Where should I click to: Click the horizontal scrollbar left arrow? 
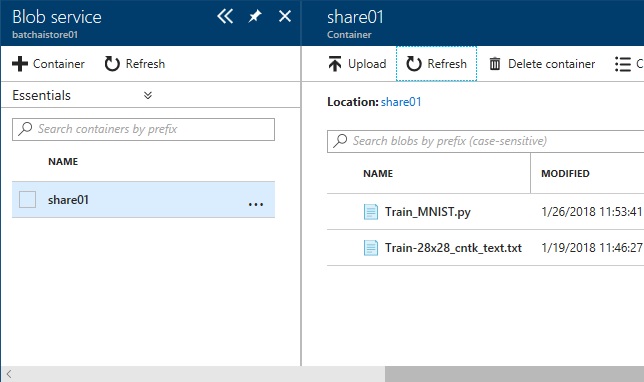tap(9, 374)
